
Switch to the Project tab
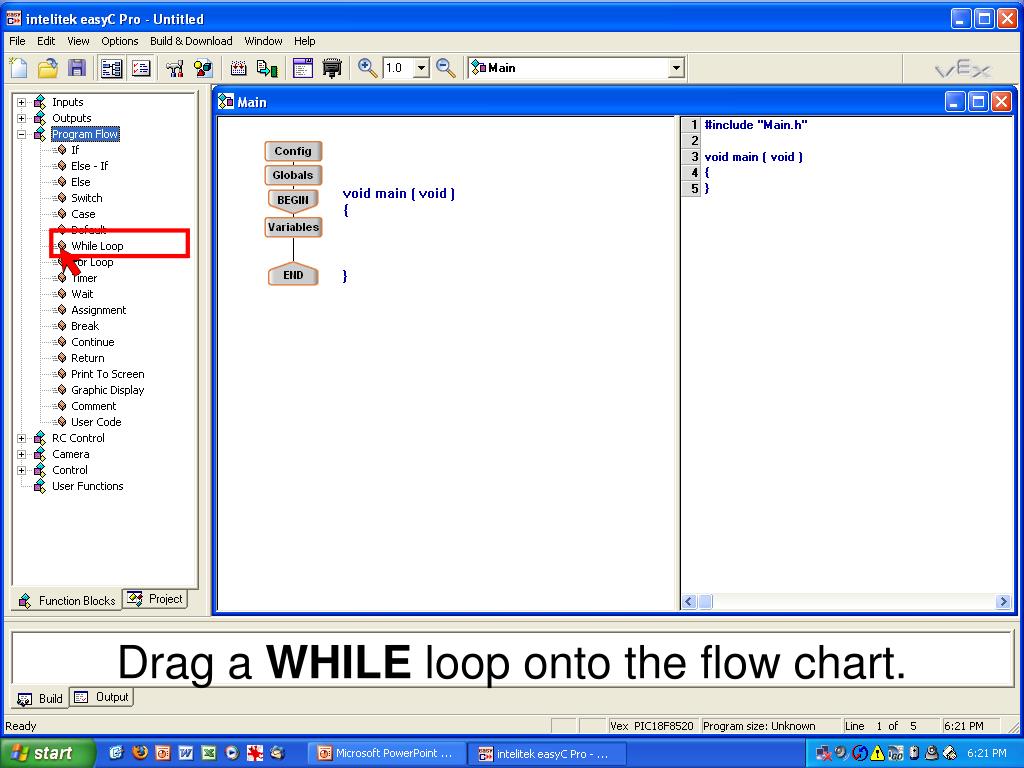(x=155, y=599)
